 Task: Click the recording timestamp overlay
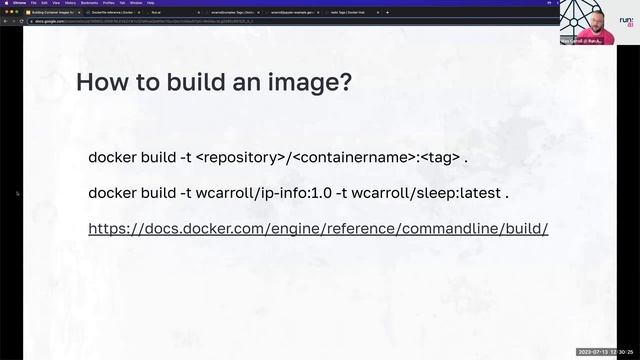tap(605, 352)
